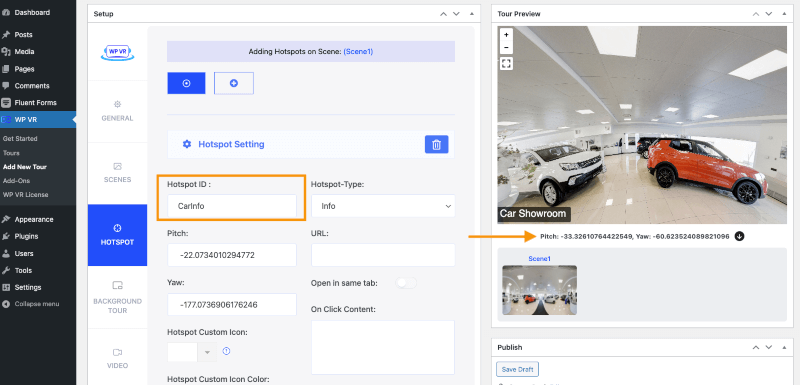
Task: Add a new hotspot with plus button
Action: 234,83
